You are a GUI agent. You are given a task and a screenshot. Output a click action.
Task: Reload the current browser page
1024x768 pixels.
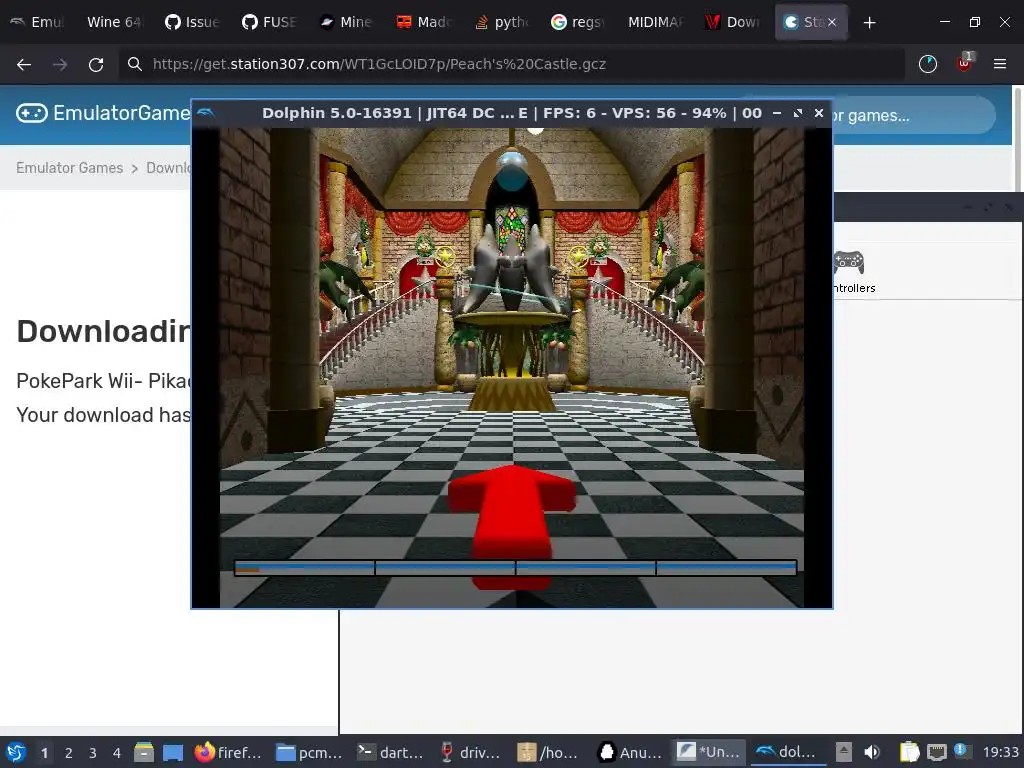click(96, 64)
